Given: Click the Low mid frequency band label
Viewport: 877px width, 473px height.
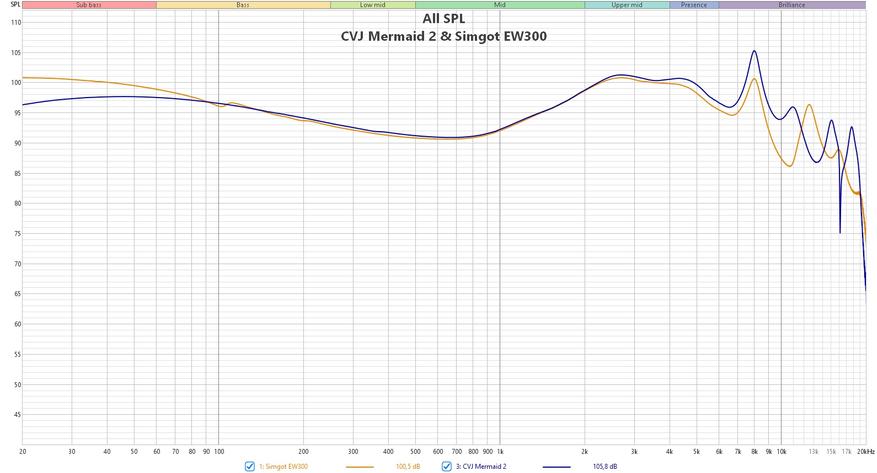Looking at the screenshot, I should pos(373,5).
